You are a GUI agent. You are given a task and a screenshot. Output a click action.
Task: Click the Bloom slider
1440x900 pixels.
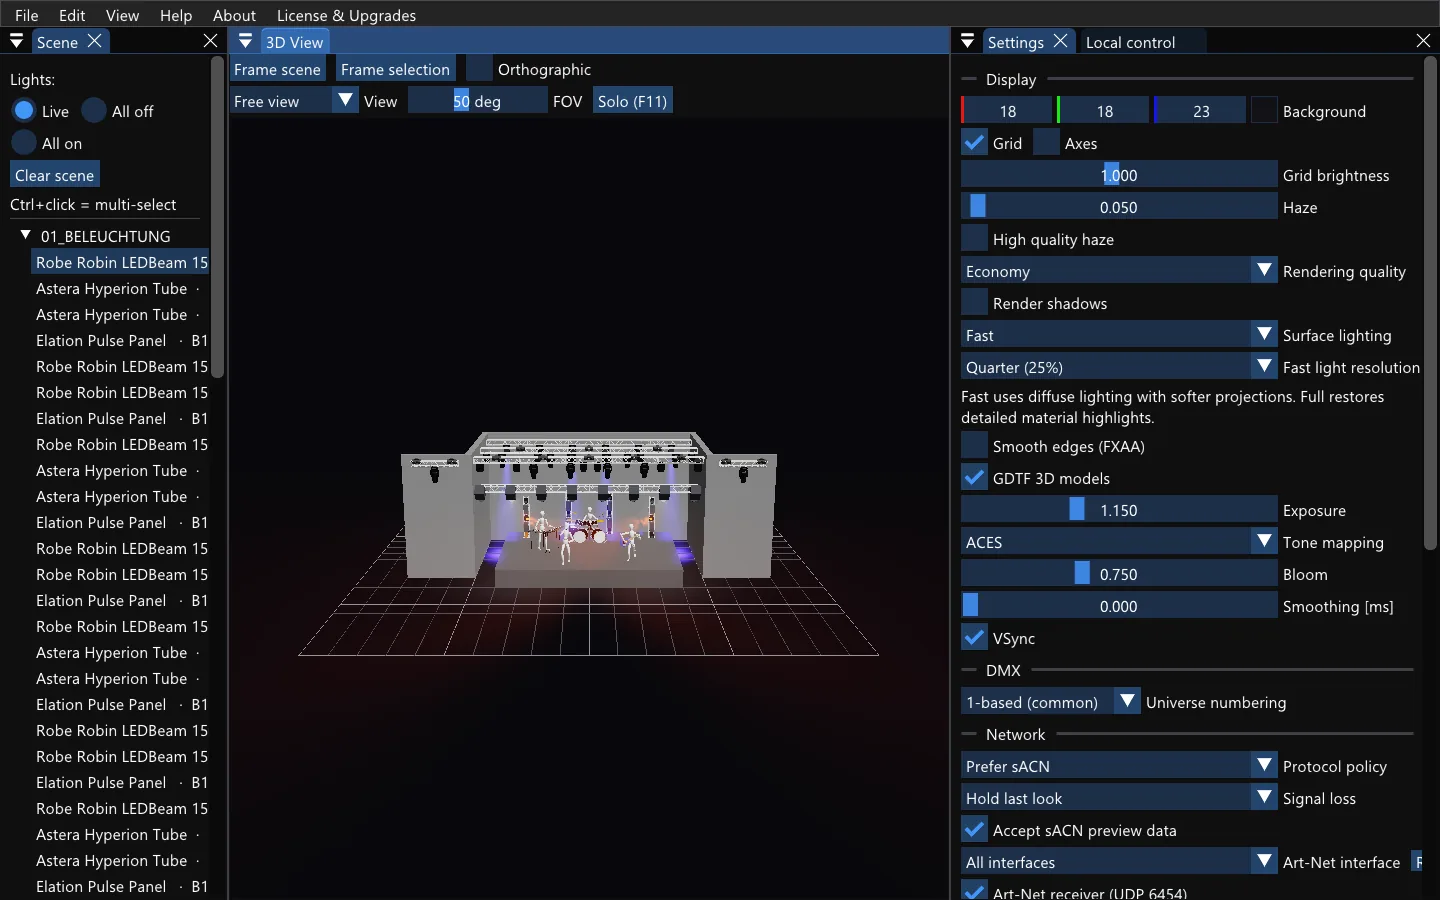point(1119,574)
